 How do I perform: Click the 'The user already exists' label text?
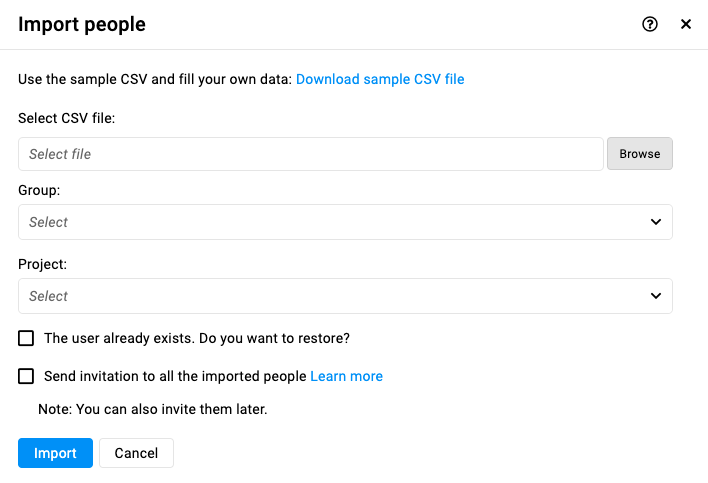(x=197, y=338)
